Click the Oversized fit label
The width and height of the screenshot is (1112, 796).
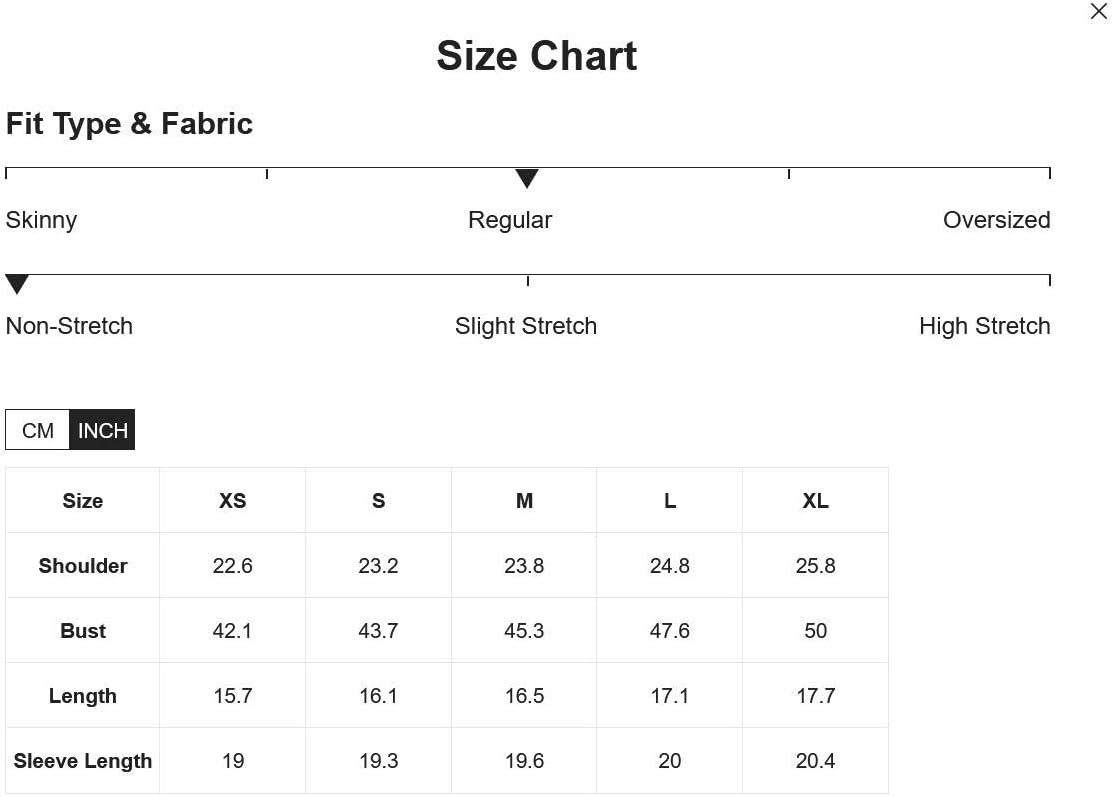996,220
